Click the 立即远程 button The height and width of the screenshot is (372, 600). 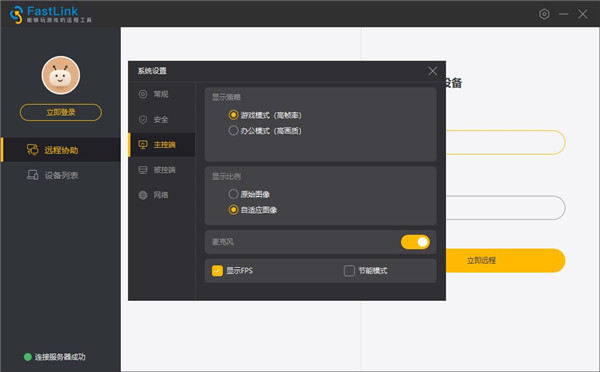tap(505, 260)
